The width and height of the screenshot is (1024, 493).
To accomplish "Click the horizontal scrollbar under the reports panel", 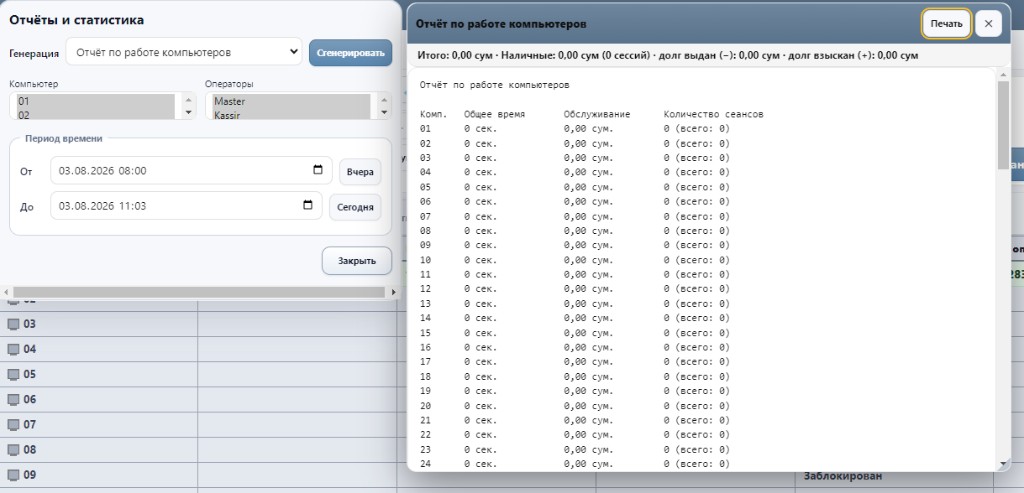I will 199,292.
